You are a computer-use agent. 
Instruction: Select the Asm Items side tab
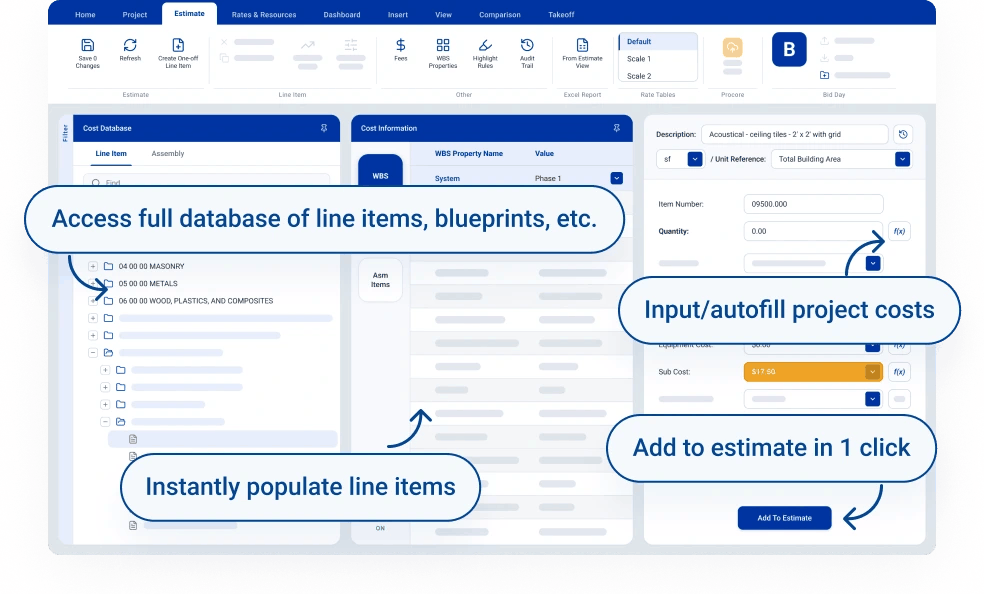click(x=380, y=280)
